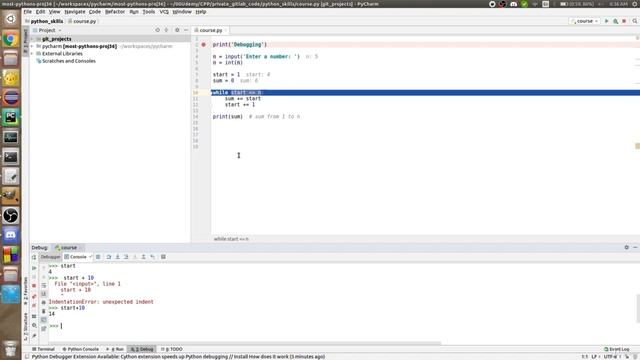The height and width of the screenshot is (360, 640).
Task: Click Step Out icon in debugger toolbar
Action: click(143, 257)
